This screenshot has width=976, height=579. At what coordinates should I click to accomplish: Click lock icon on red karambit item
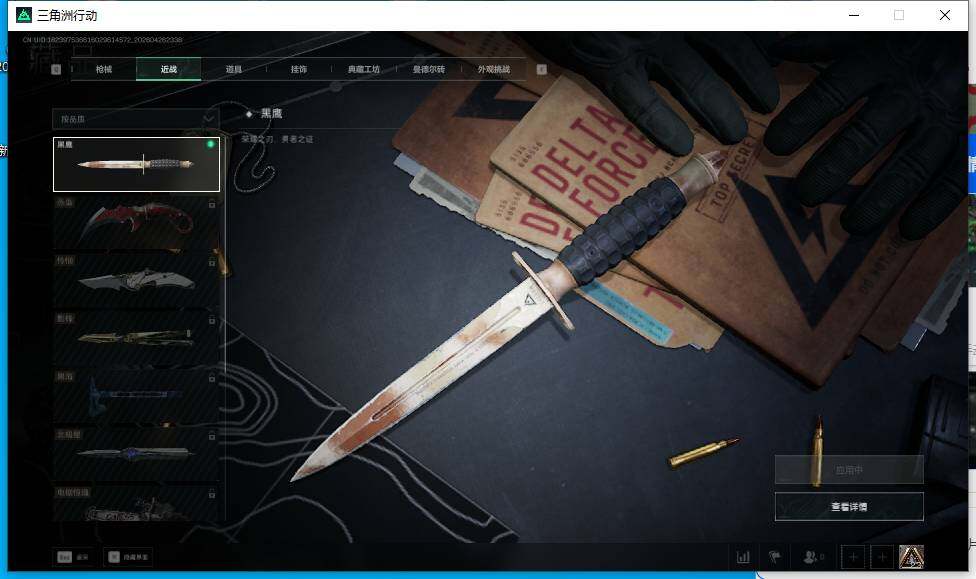click(x=212, y=204)
